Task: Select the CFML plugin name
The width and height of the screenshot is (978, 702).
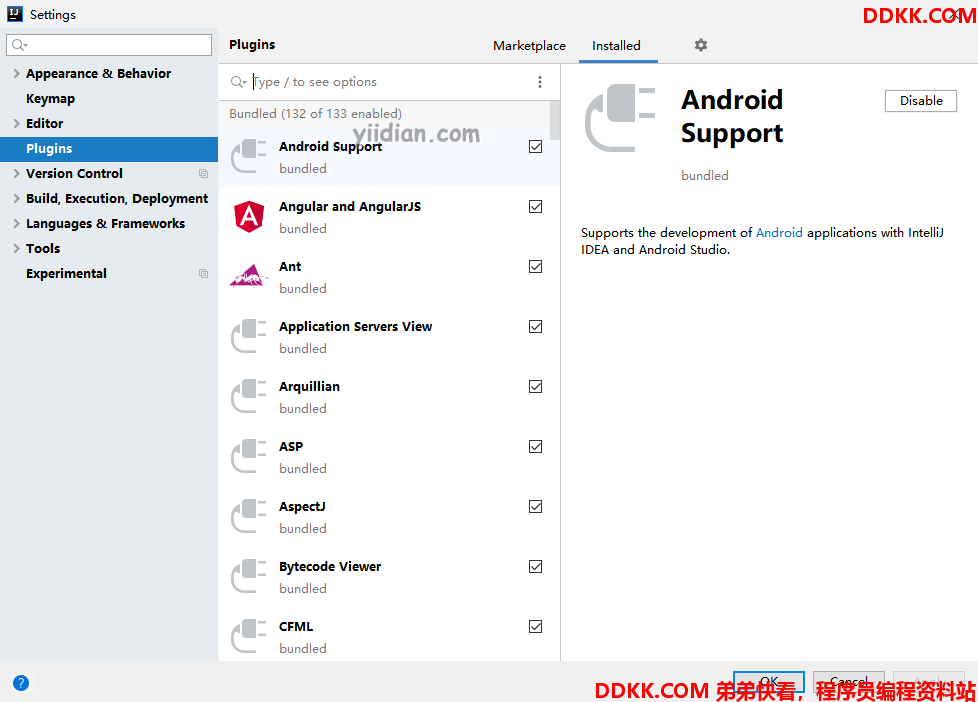Action: (296, 626)
